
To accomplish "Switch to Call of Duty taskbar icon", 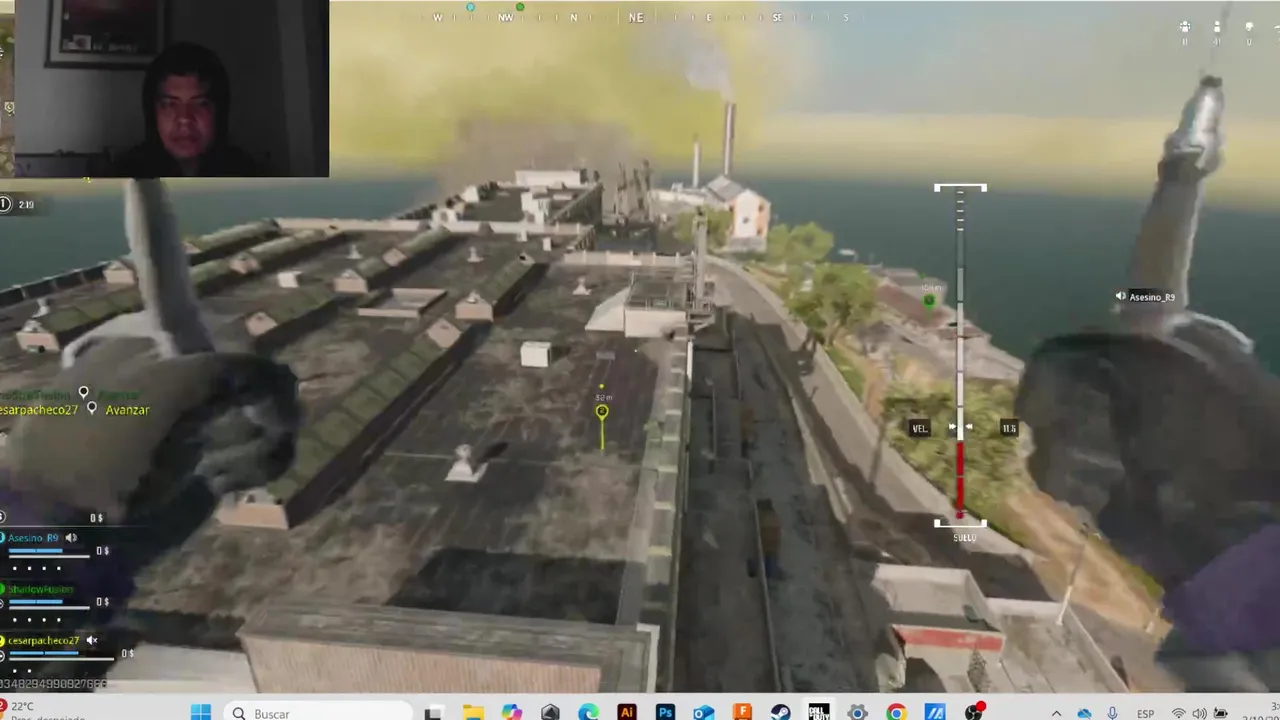I will click(x=819, y=712).
